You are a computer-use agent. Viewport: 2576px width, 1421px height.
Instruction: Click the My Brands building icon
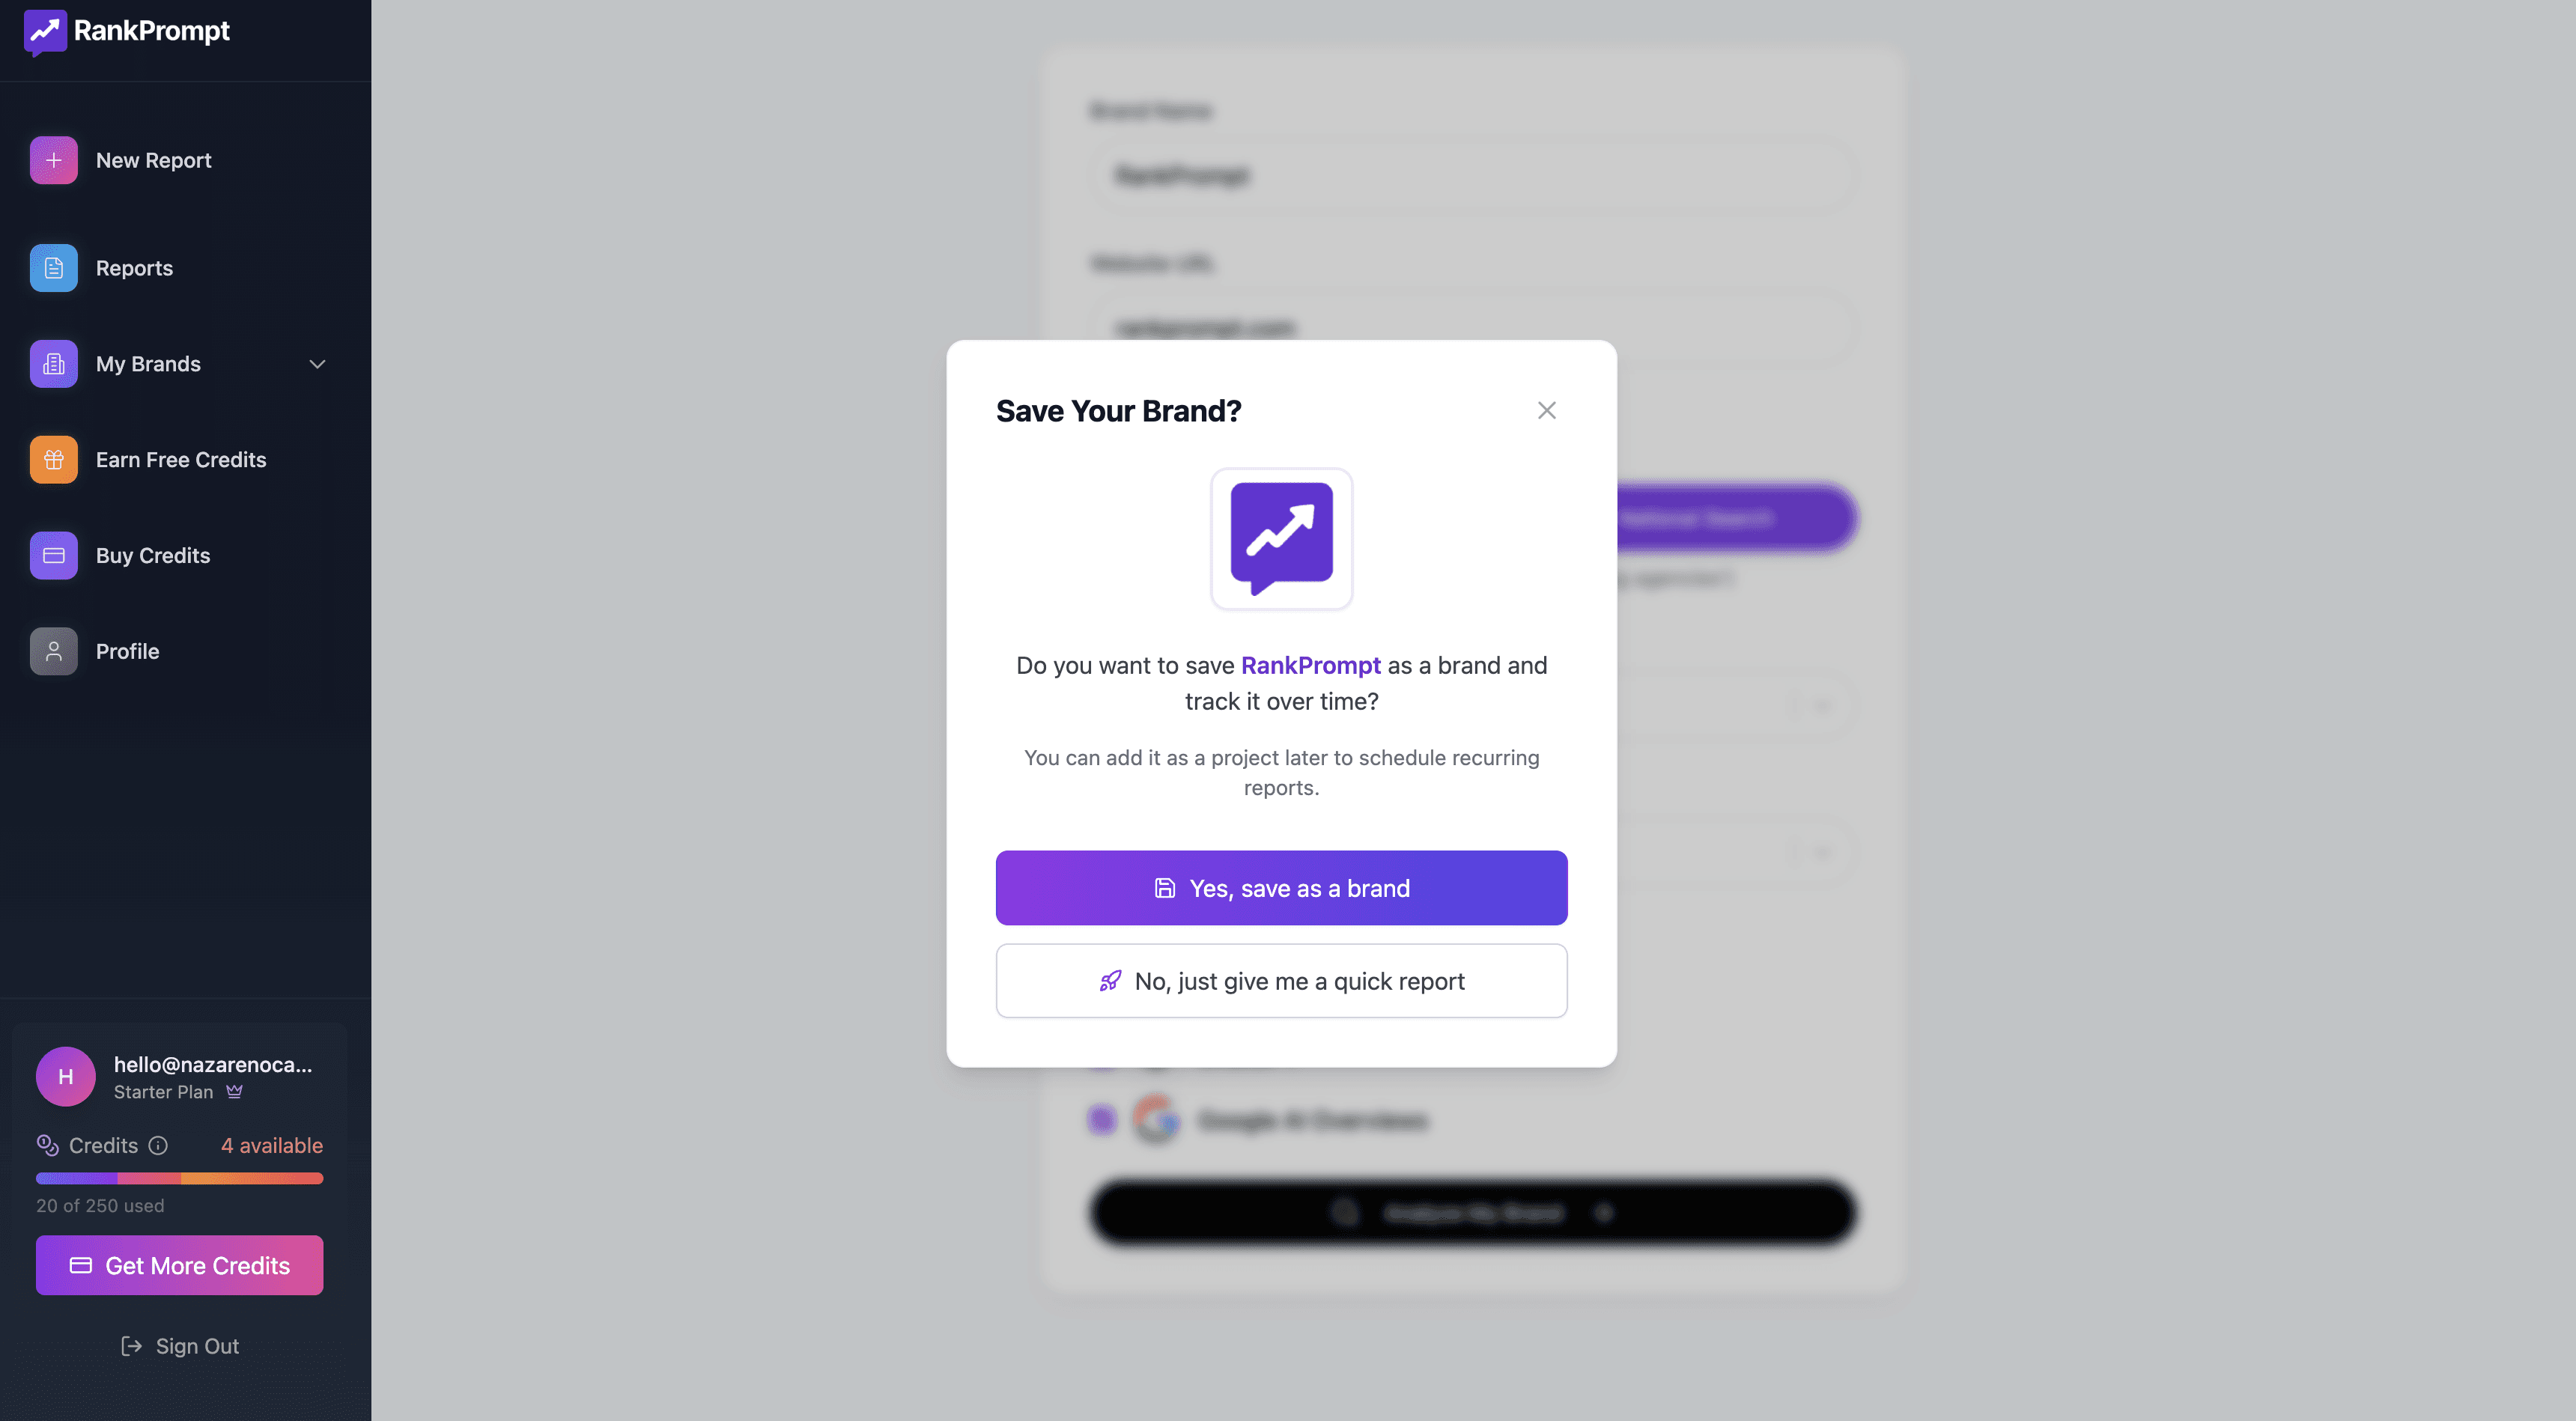54,364
